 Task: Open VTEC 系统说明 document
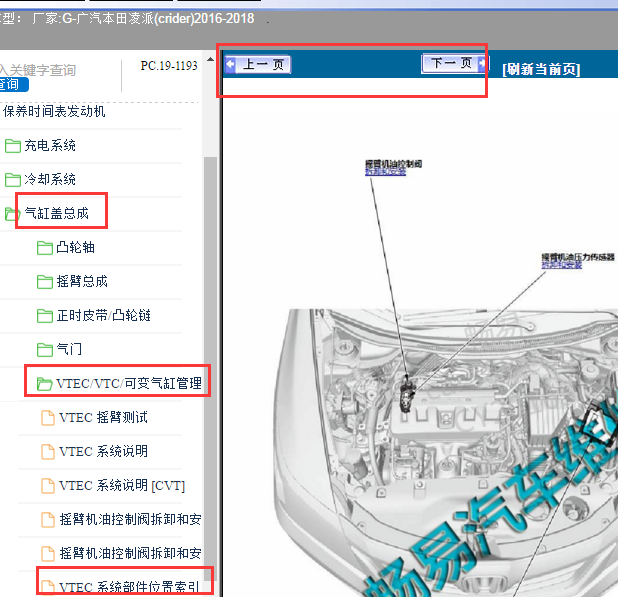[x=103, y=451]
